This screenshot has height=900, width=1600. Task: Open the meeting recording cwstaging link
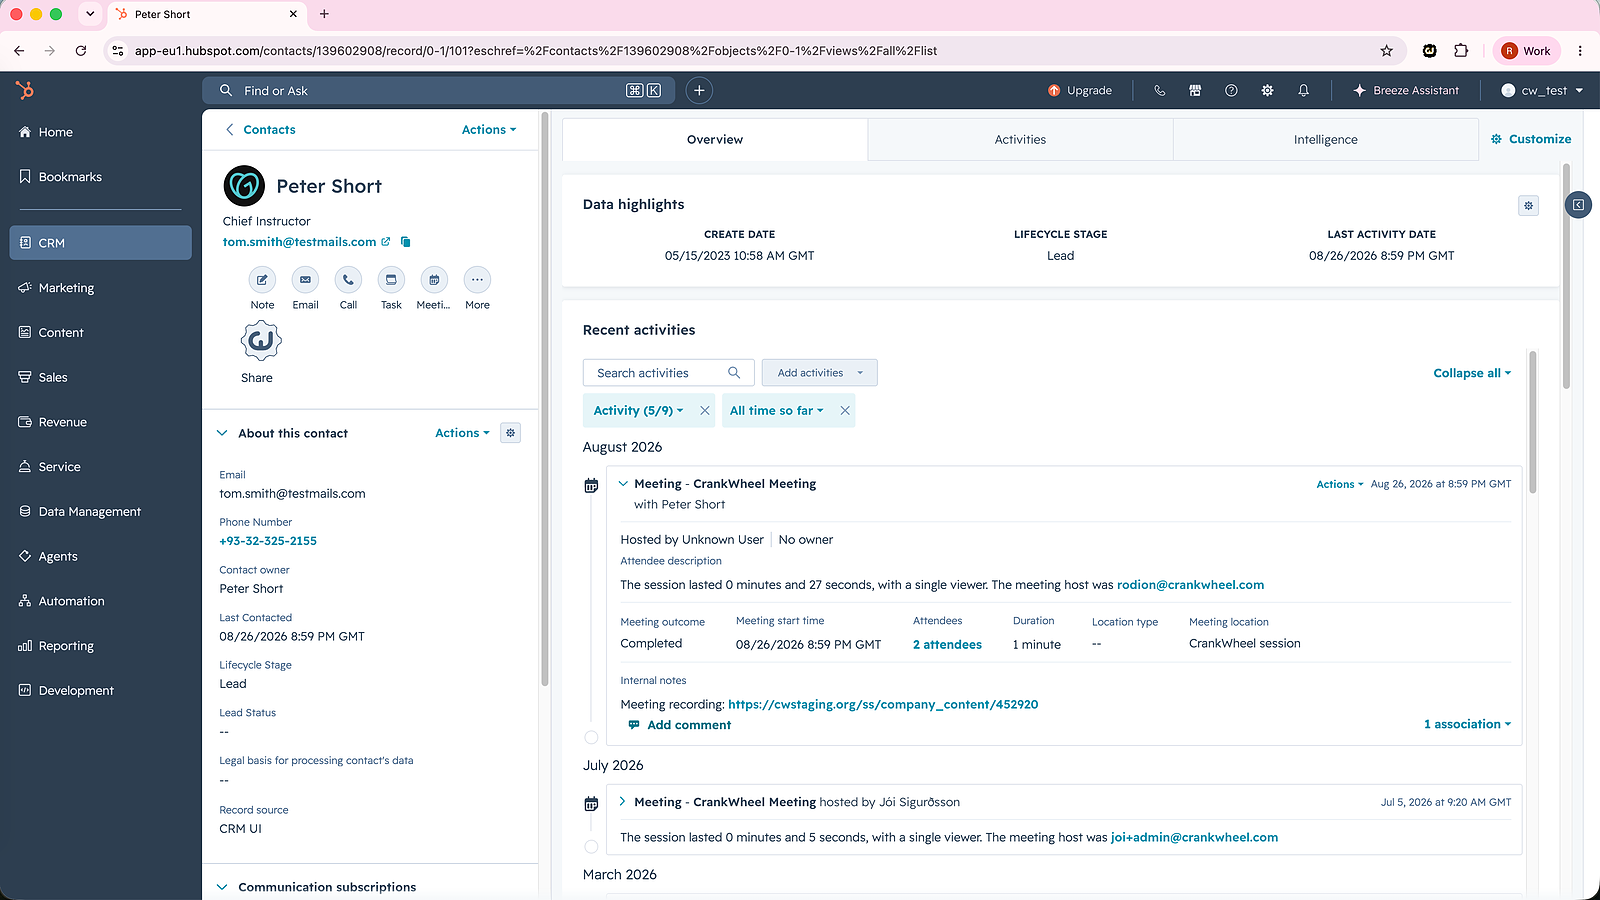pos(883,704)
